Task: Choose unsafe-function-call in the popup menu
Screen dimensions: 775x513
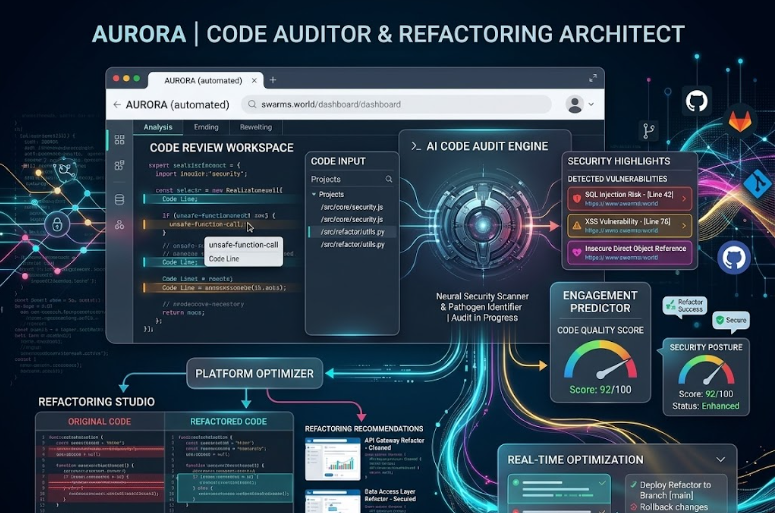Action: pyautogui.click(x=243, y=245)
